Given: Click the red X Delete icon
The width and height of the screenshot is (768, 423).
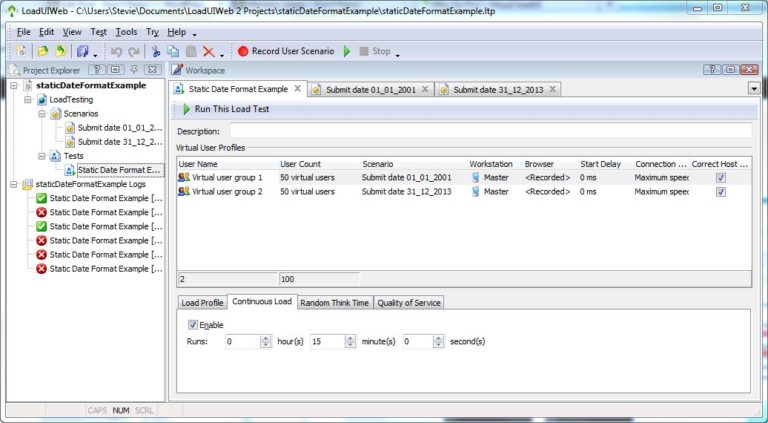Looking at the screenshot, I should tap(208, 51).
